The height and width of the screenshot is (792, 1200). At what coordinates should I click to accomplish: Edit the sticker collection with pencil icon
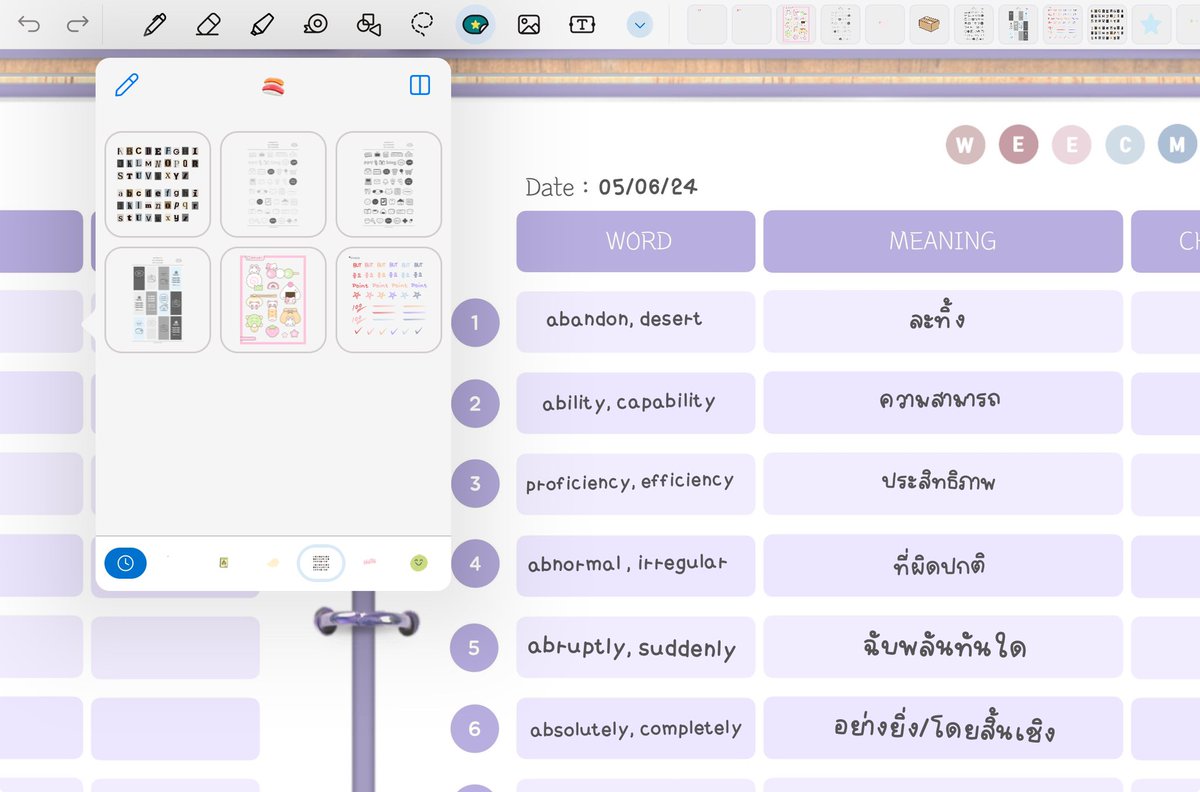click(127, 85)
